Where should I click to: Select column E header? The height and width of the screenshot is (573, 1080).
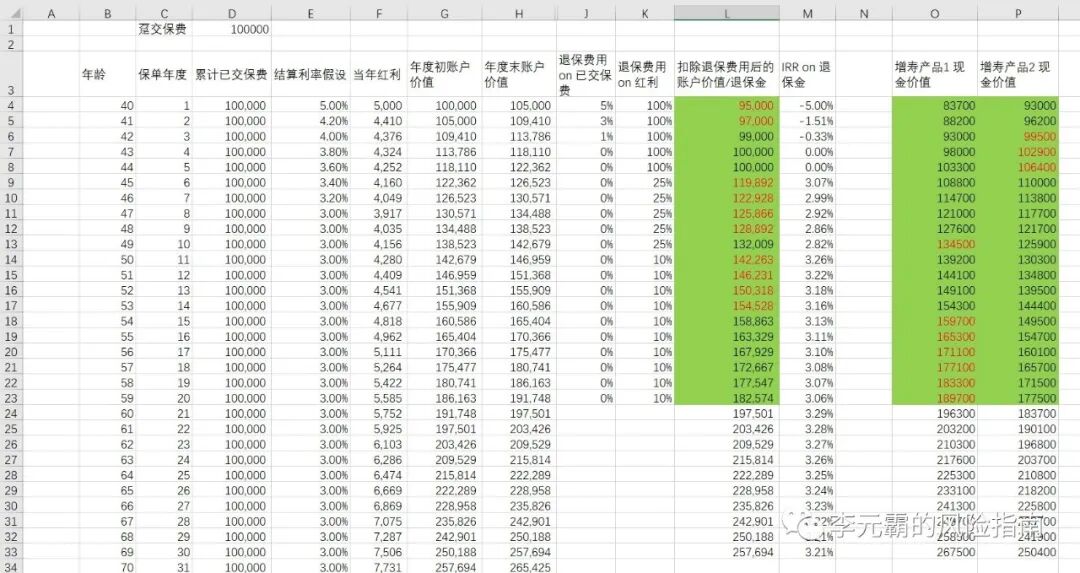pyautogui.click(x=311, y=13)
